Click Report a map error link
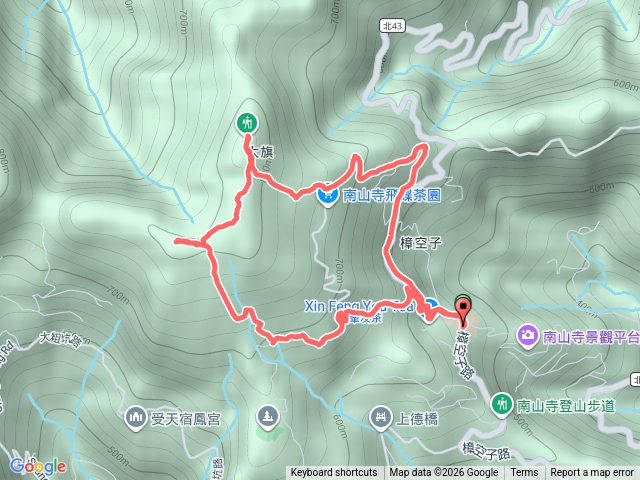Viewport: 640px width, 480px height. [591, 473]
